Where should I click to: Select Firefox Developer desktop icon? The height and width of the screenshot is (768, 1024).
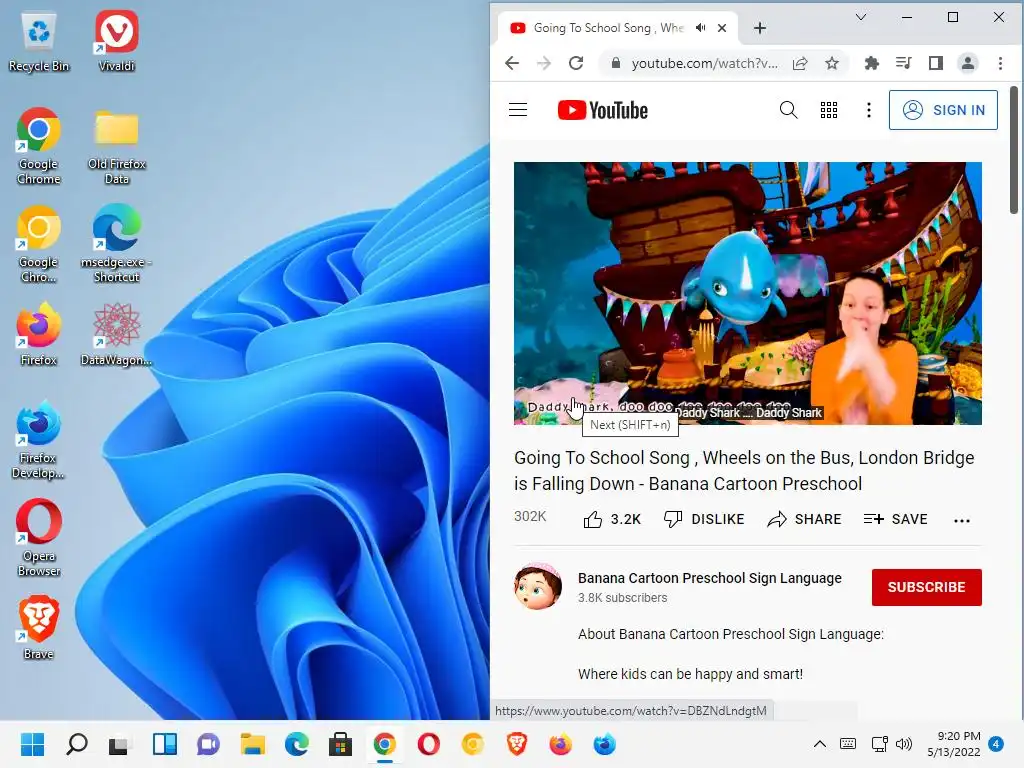[x=39, y=440]
